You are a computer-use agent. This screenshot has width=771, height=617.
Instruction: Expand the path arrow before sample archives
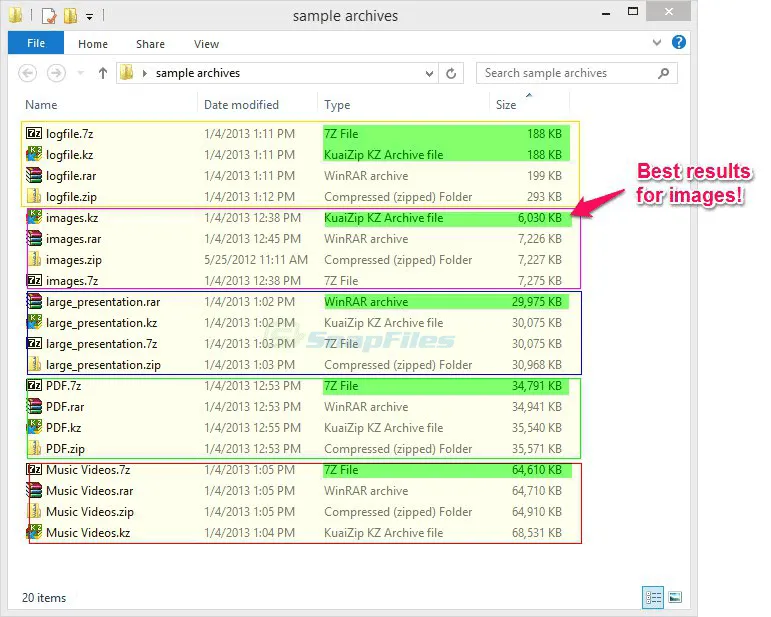point(145,73)
